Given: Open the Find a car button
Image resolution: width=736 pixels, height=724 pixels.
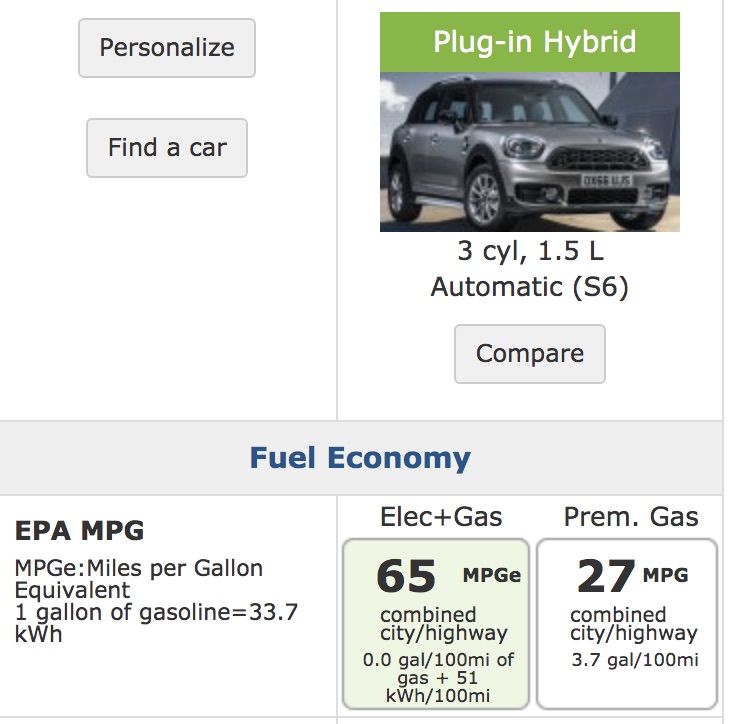Looking at the screenshot, I should [167, 148].
